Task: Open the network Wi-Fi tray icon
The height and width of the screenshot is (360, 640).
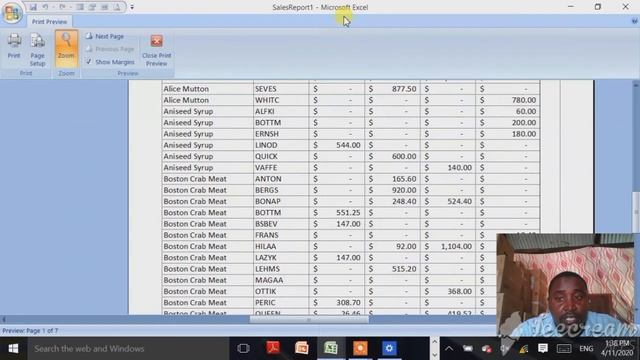Action: click(x=524, y=349)
